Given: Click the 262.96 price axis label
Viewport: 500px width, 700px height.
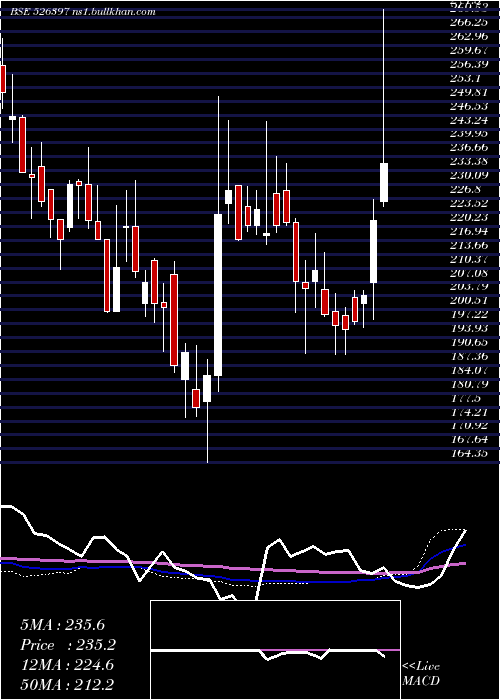Looking at the screenshot, I should pos(468,36).
